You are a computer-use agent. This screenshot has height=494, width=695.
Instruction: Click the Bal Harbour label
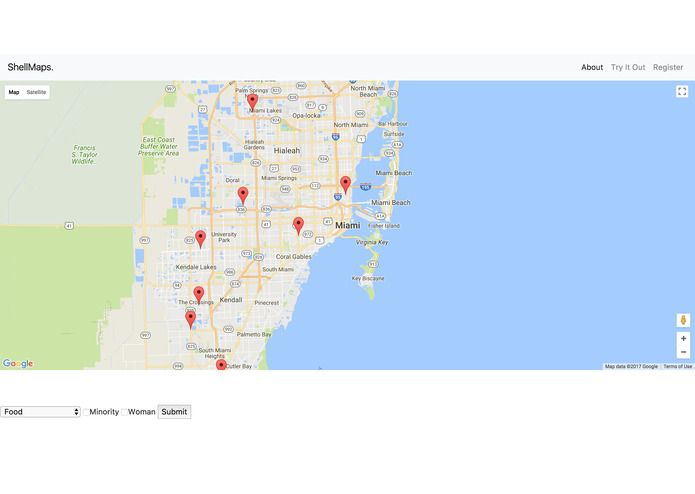tap(393, 124)
